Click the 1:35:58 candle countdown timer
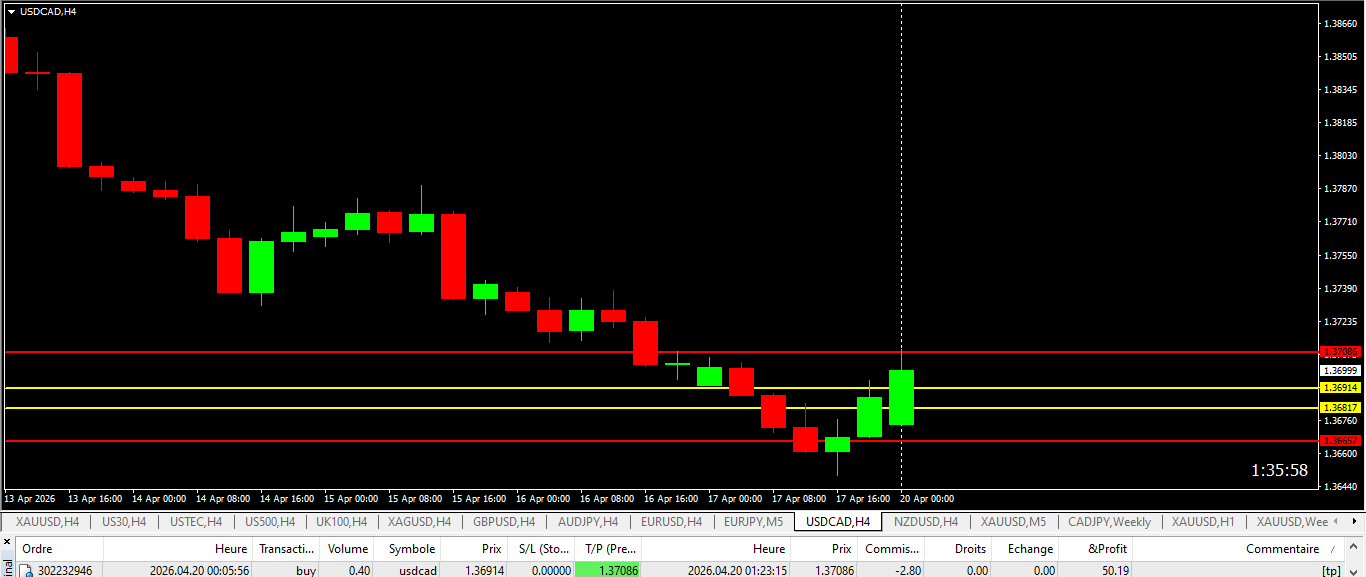1366x577 pixels. point(1279,470)
